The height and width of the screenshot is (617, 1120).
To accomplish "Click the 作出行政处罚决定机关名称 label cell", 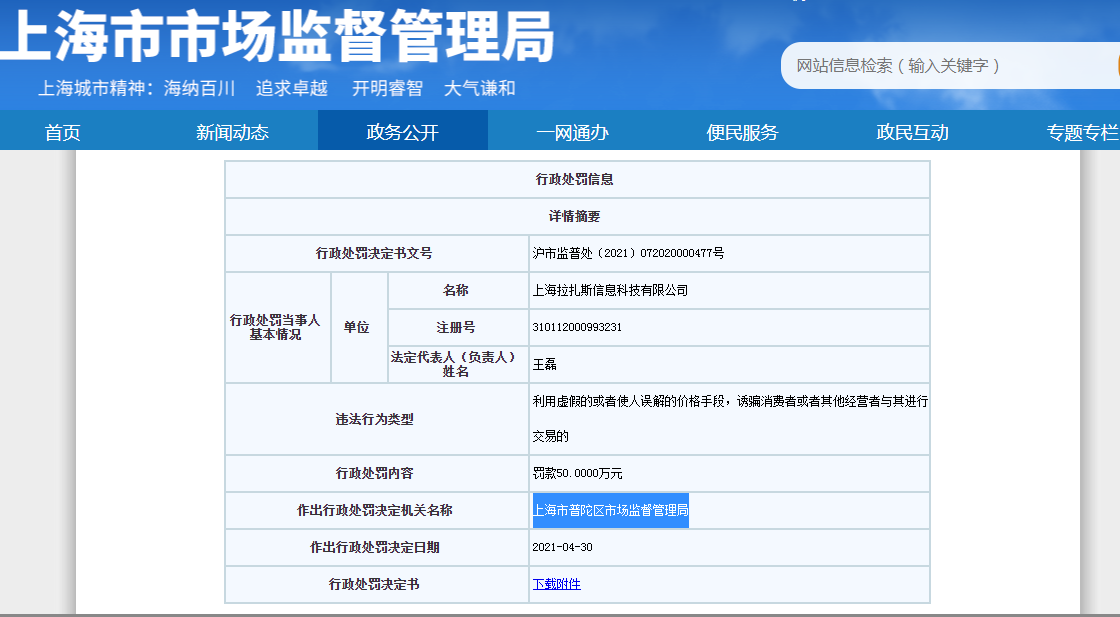I will click(x=377, y=511).
